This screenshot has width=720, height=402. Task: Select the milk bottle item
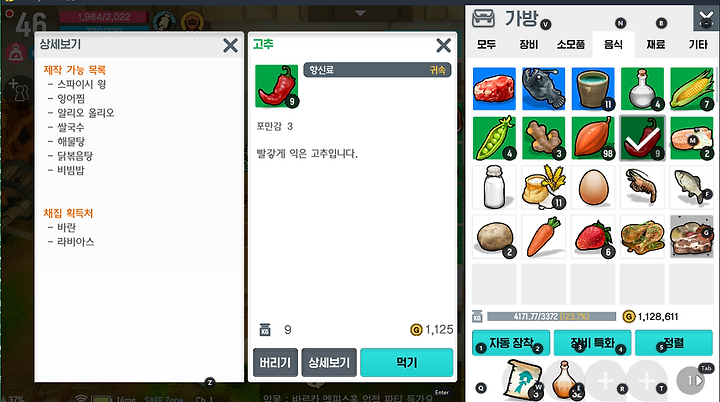pyautogui.click(x=494, y=187)
